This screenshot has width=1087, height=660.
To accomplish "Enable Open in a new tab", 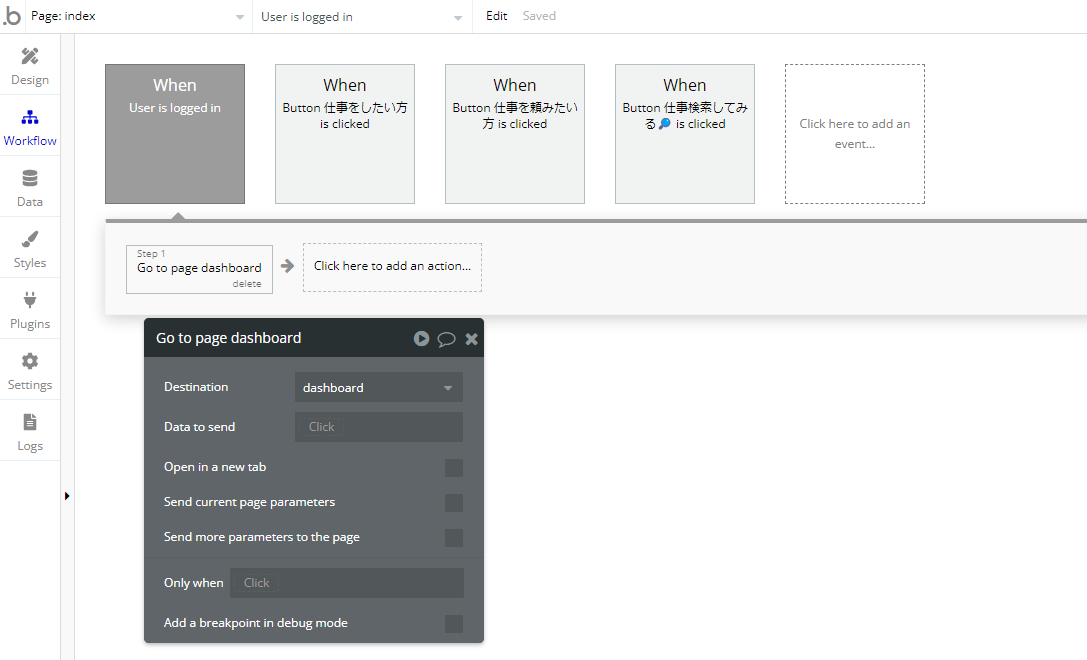I will point(453,468).
